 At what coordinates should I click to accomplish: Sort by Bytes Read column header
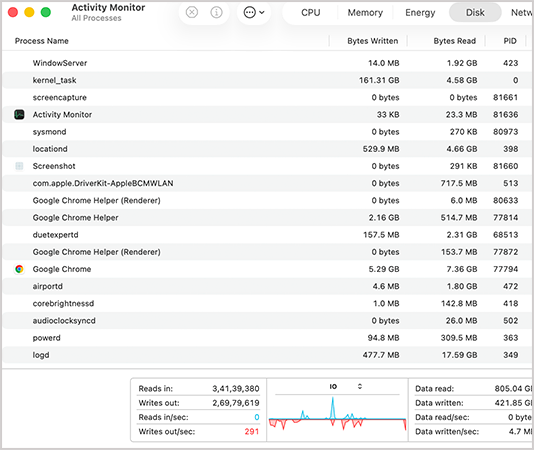click(454, 41)
